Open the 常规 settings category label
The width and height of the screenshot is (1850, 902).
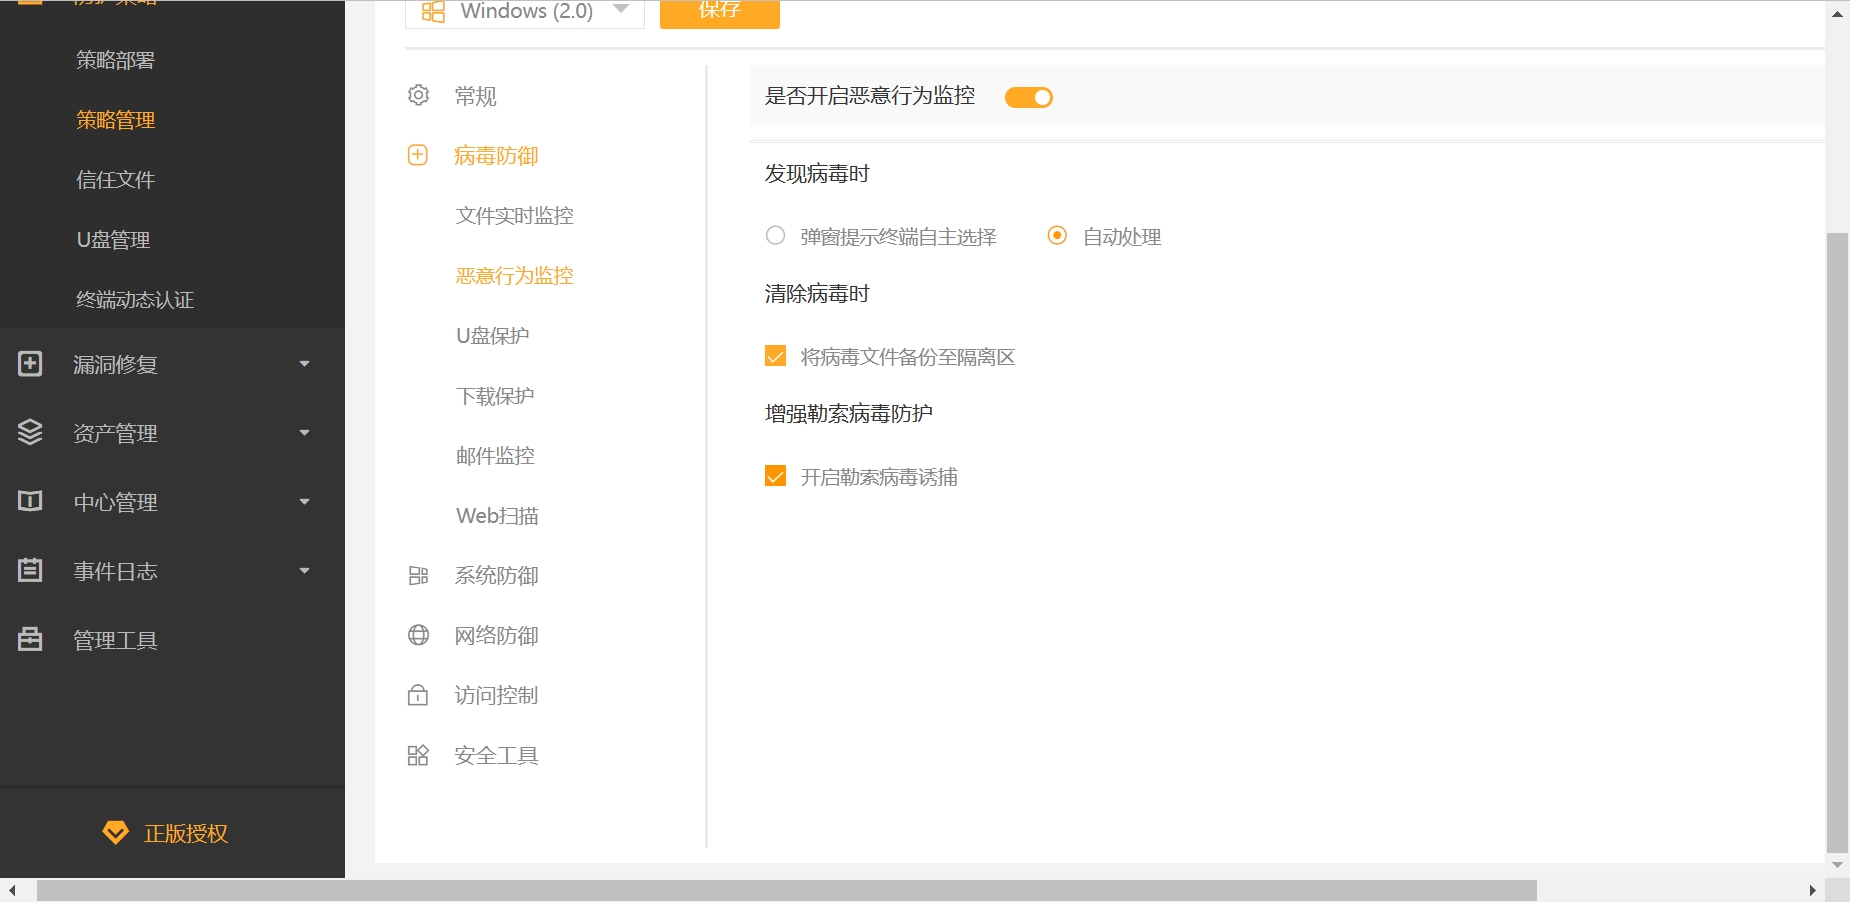tap(475, 96)
